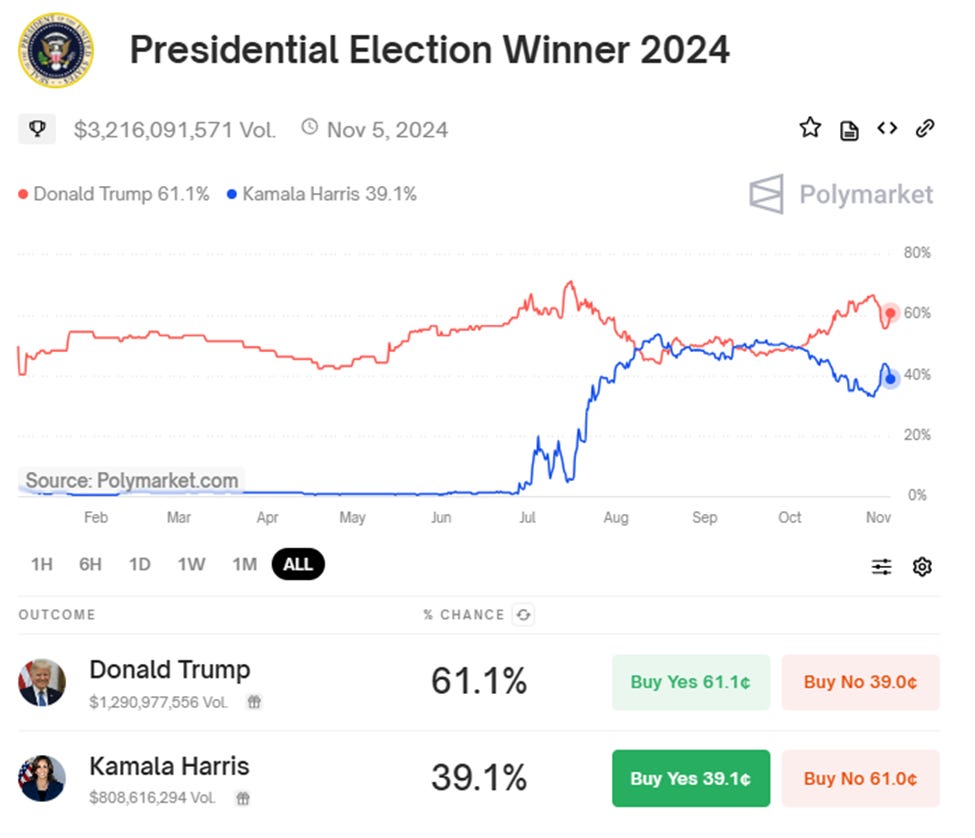Copy the market link via the link icon
The height and width of the screenshot is (838, 975).
pos(925,128)
